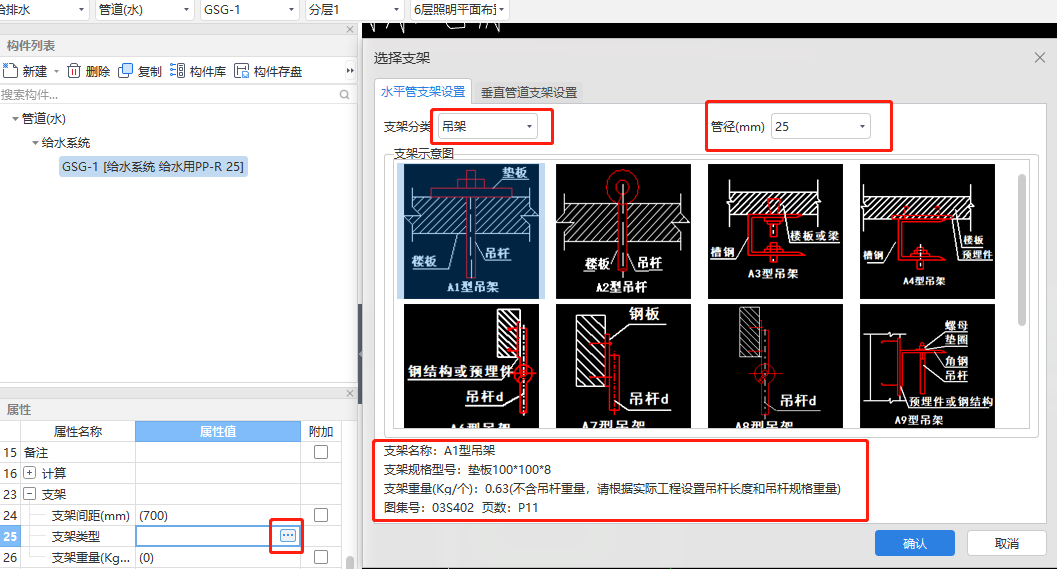1057x569 pixels.
Task: Select the A1型吊架 thumbnail
Action: pos(471,231)
